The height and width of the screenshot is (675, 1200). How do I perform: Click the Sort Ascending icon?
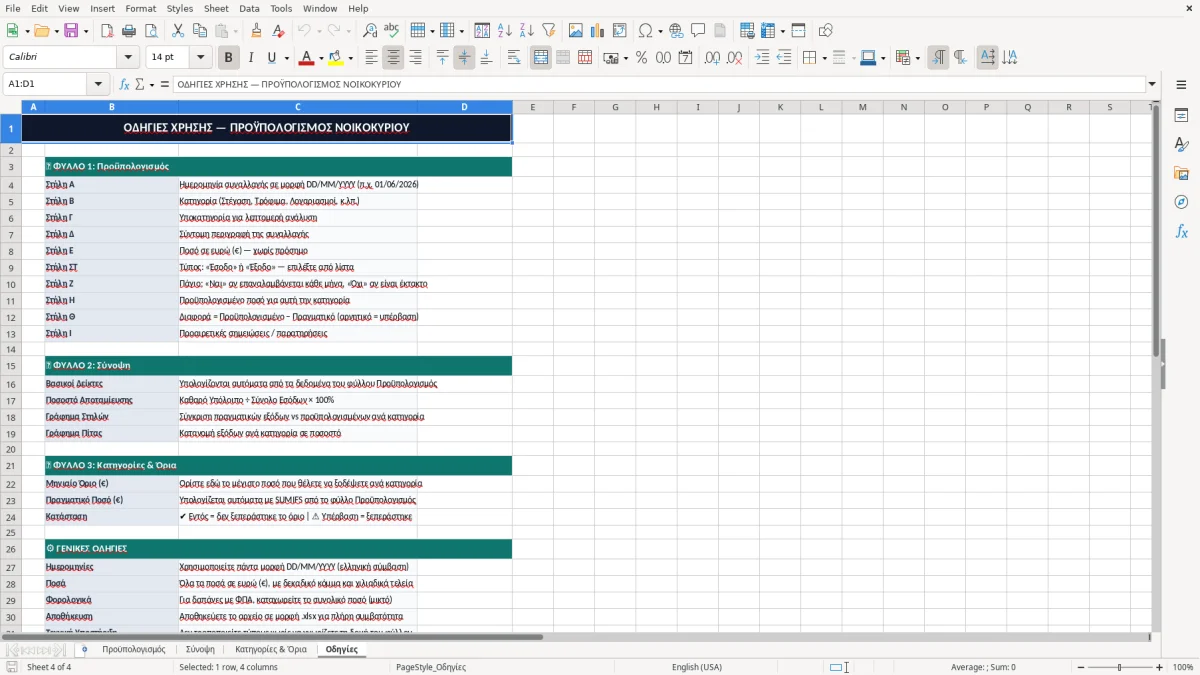click(x=505, y=31)
